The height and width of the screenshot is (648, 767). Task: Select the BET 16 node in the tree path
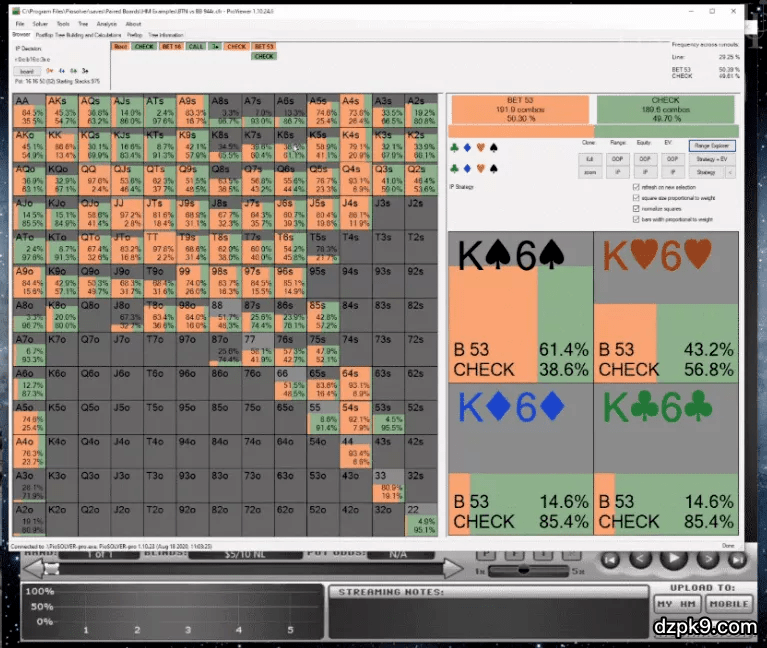171,46
